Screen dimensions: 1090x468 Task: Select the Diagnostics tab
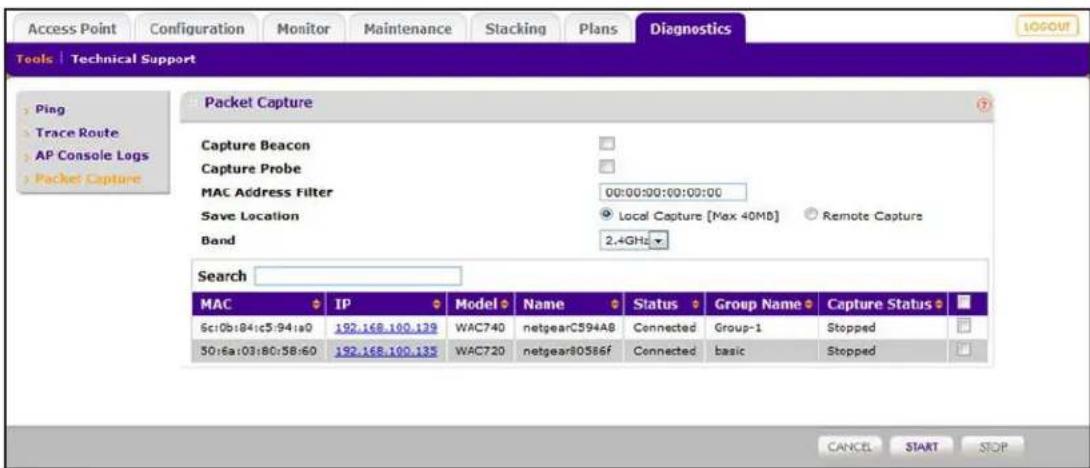point(690,29)
